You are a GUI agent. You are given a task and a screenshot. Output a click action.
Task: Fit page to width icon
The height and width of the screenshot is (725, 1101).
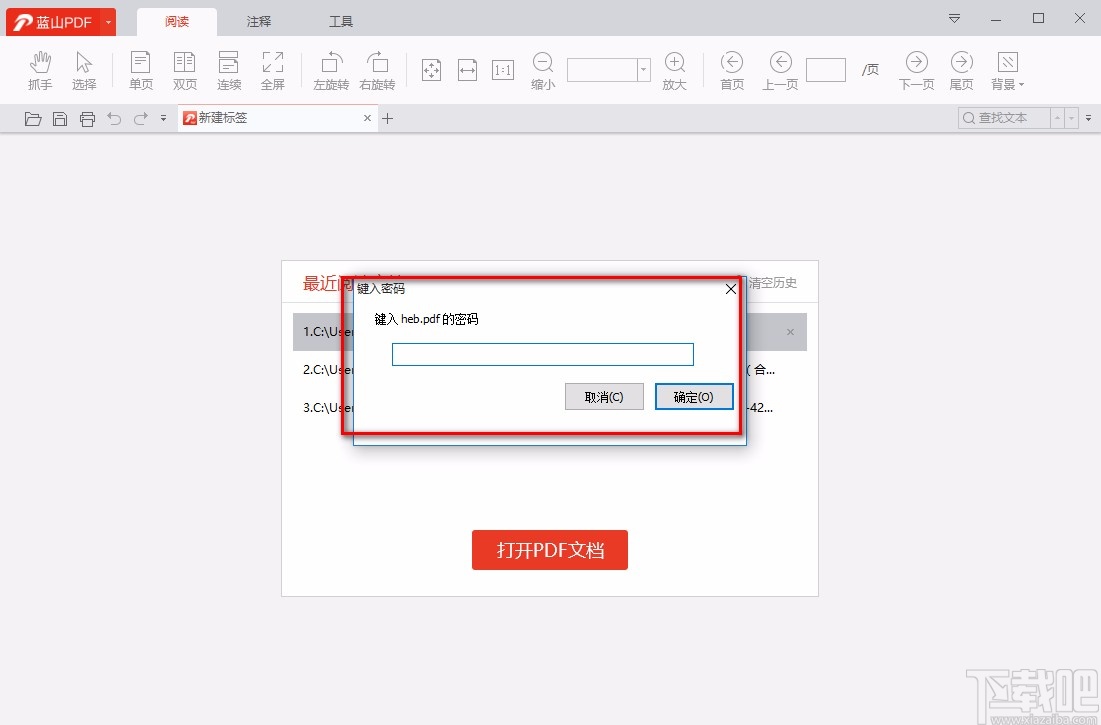click(468, 70)
